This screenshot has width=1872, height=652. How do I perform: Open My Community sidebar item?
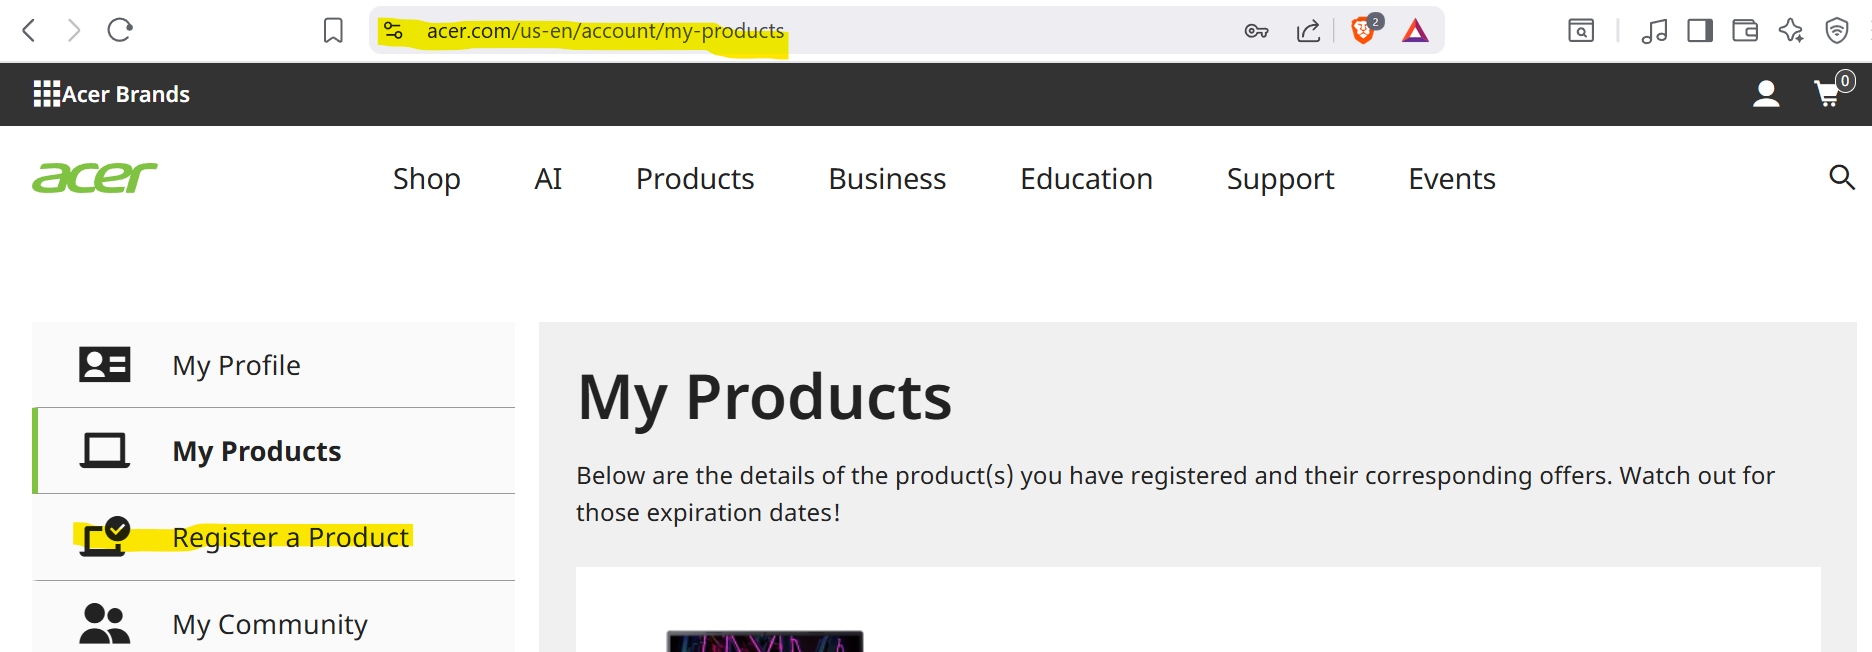274,620
